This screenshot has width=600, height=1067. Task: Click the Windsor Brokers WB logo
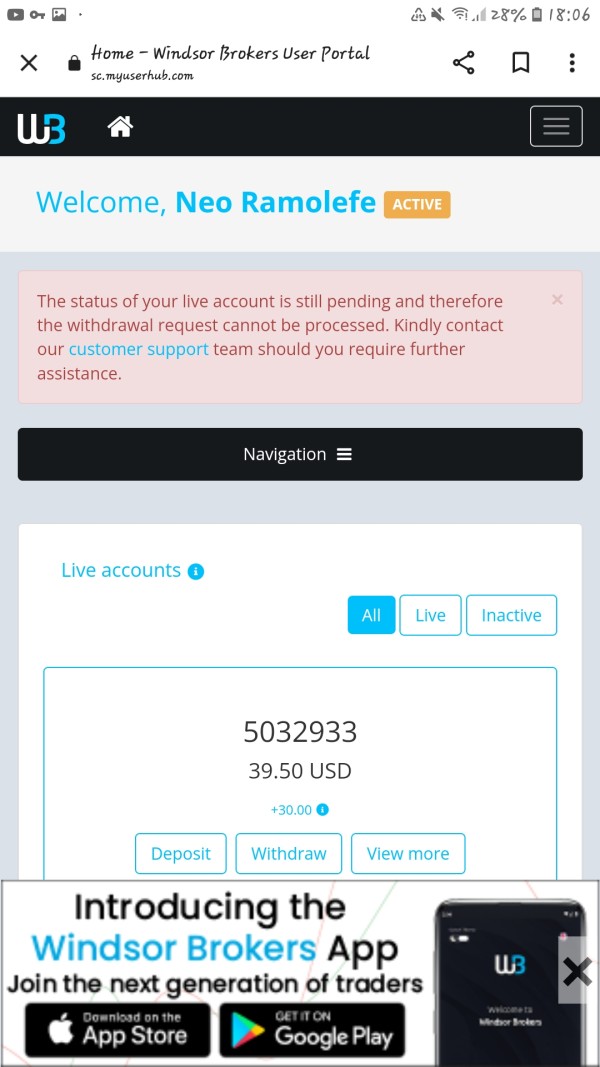[41, 128]
